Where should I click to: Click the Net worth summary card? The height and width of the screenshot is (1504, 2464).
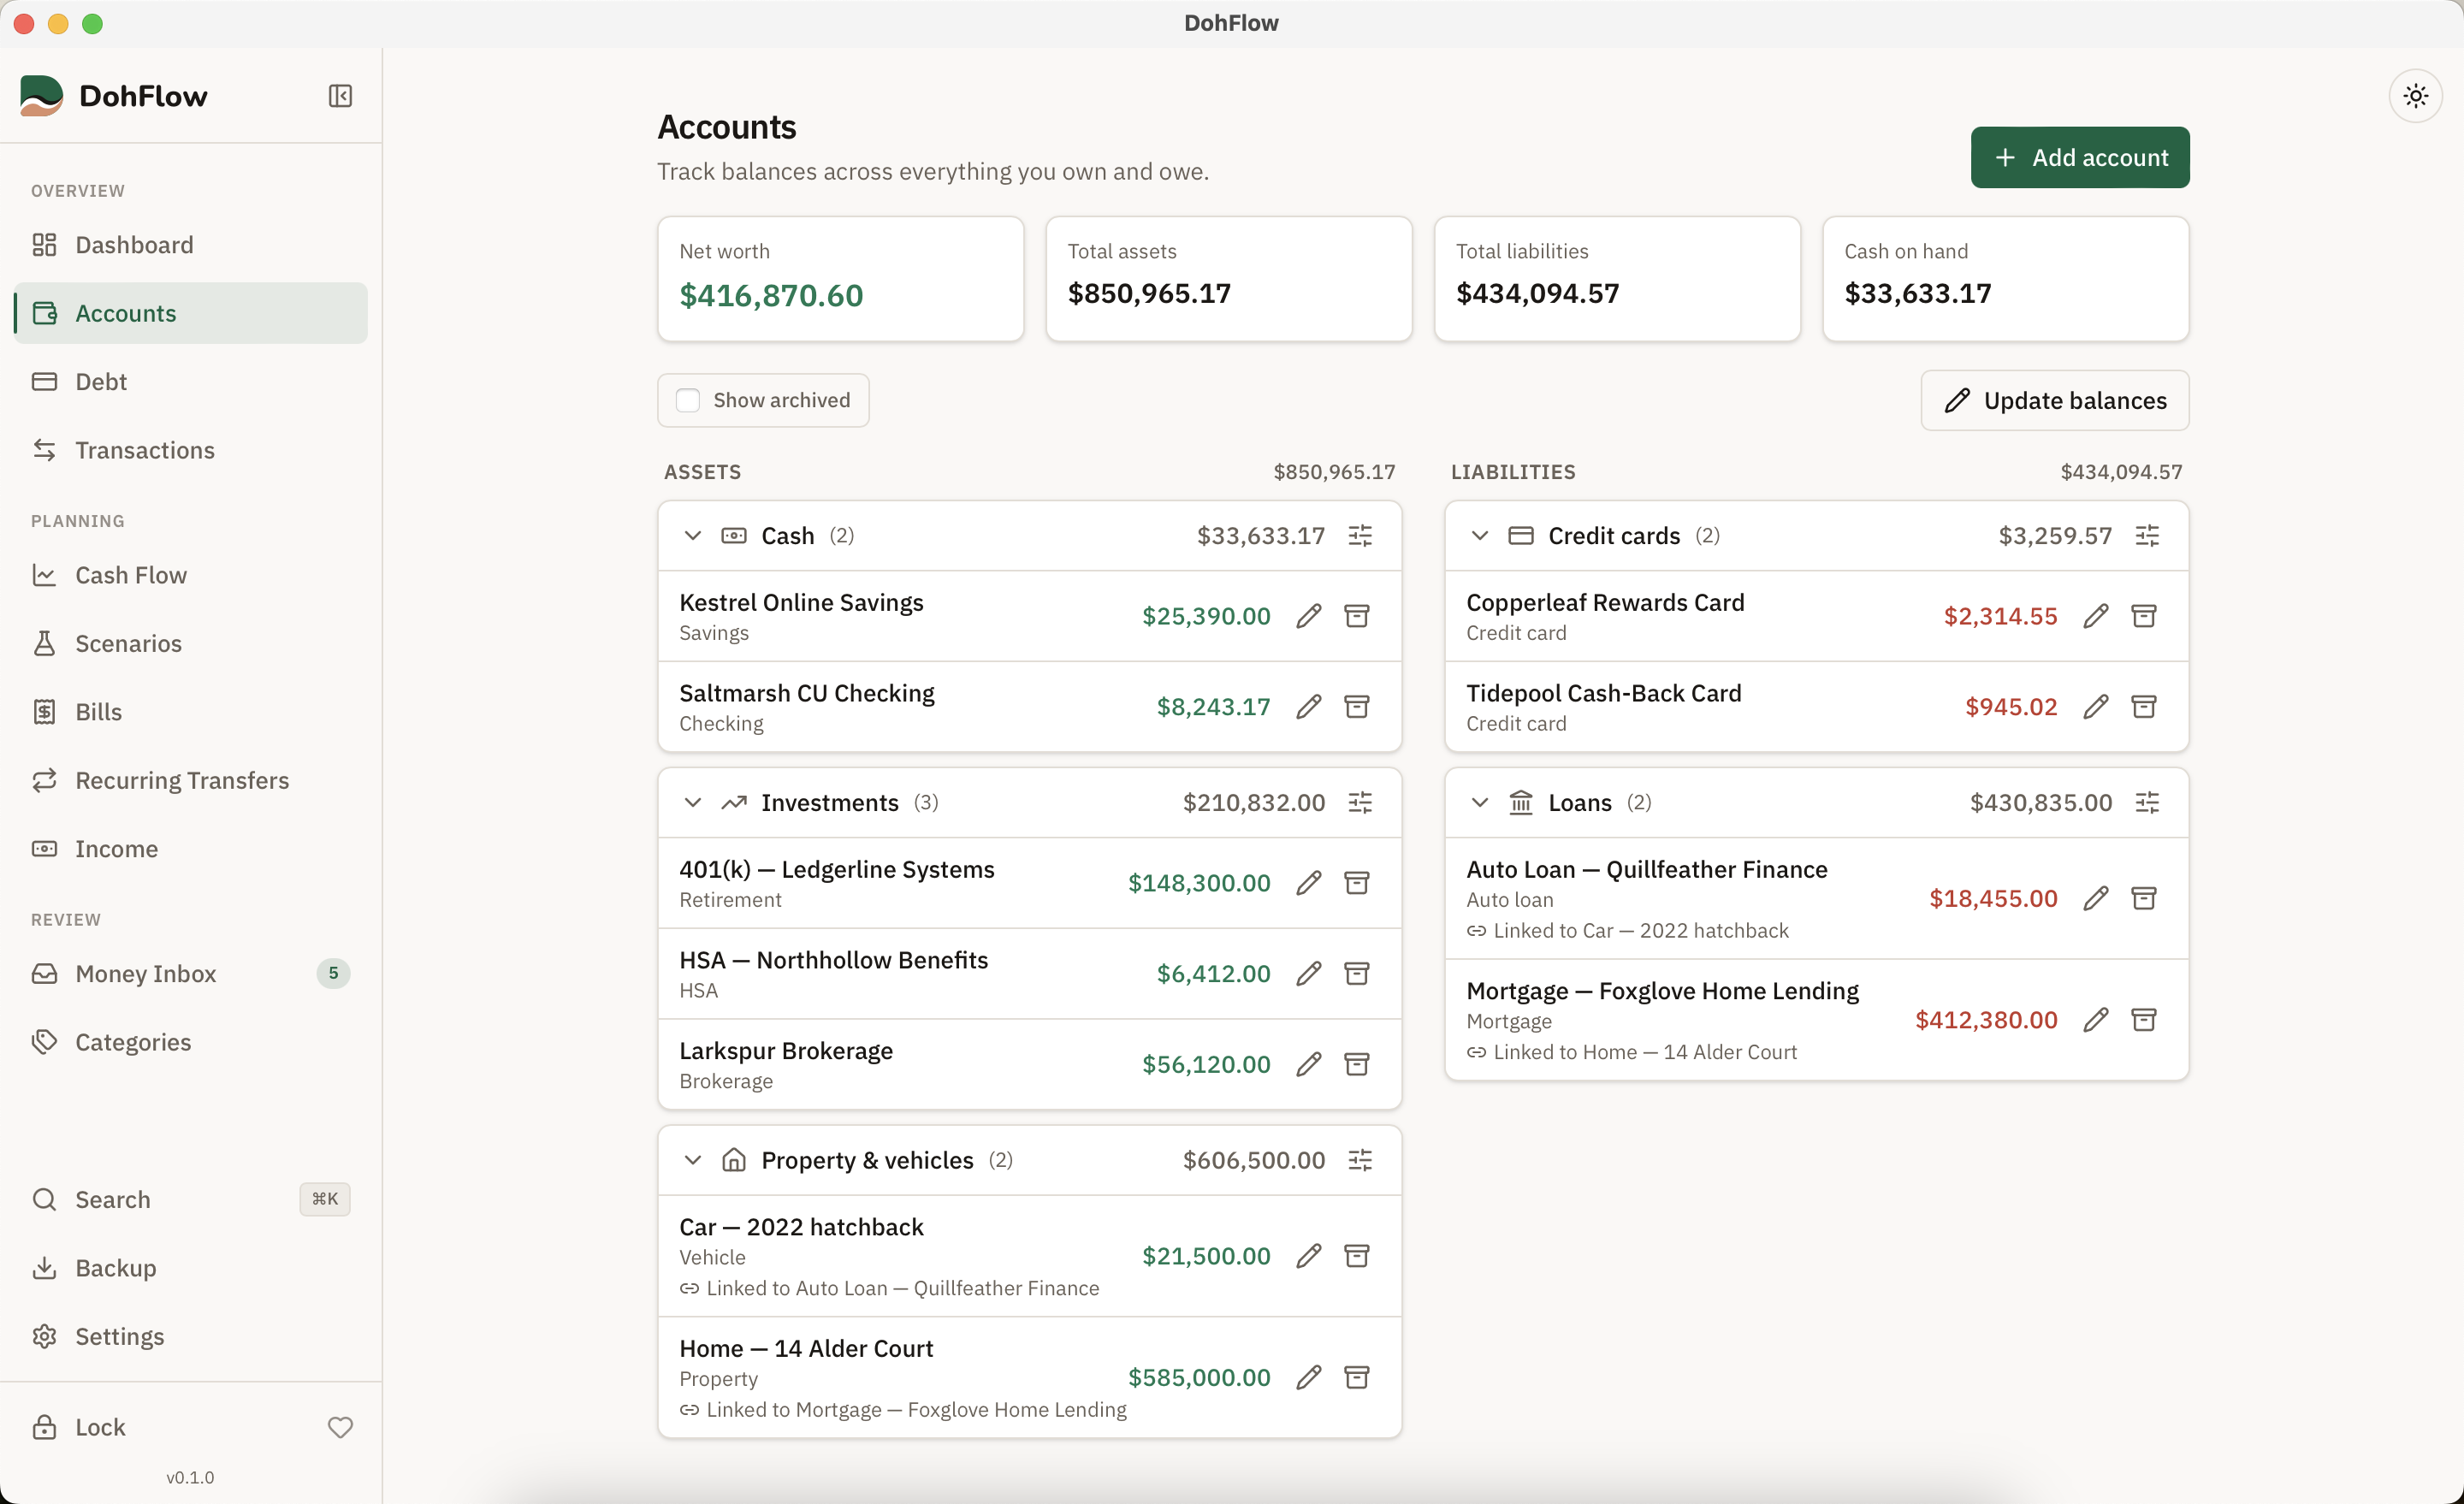coord(841,279)
